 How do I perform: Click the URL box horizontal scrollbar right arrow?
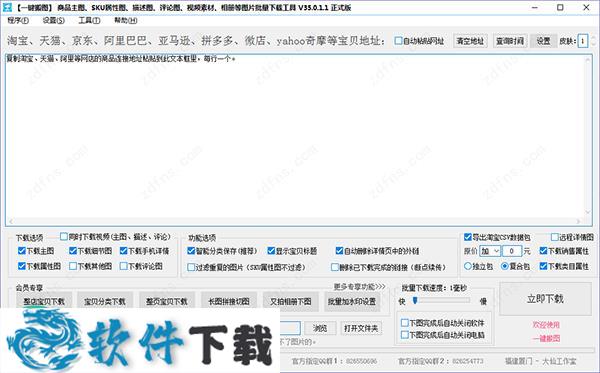[578, 221]
